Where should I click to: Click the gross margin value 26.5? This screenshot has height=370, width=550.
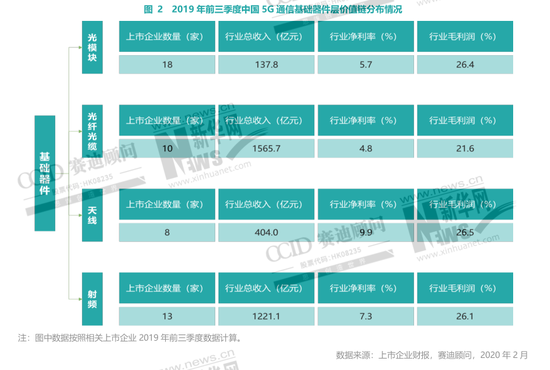[x=465, y=232]
